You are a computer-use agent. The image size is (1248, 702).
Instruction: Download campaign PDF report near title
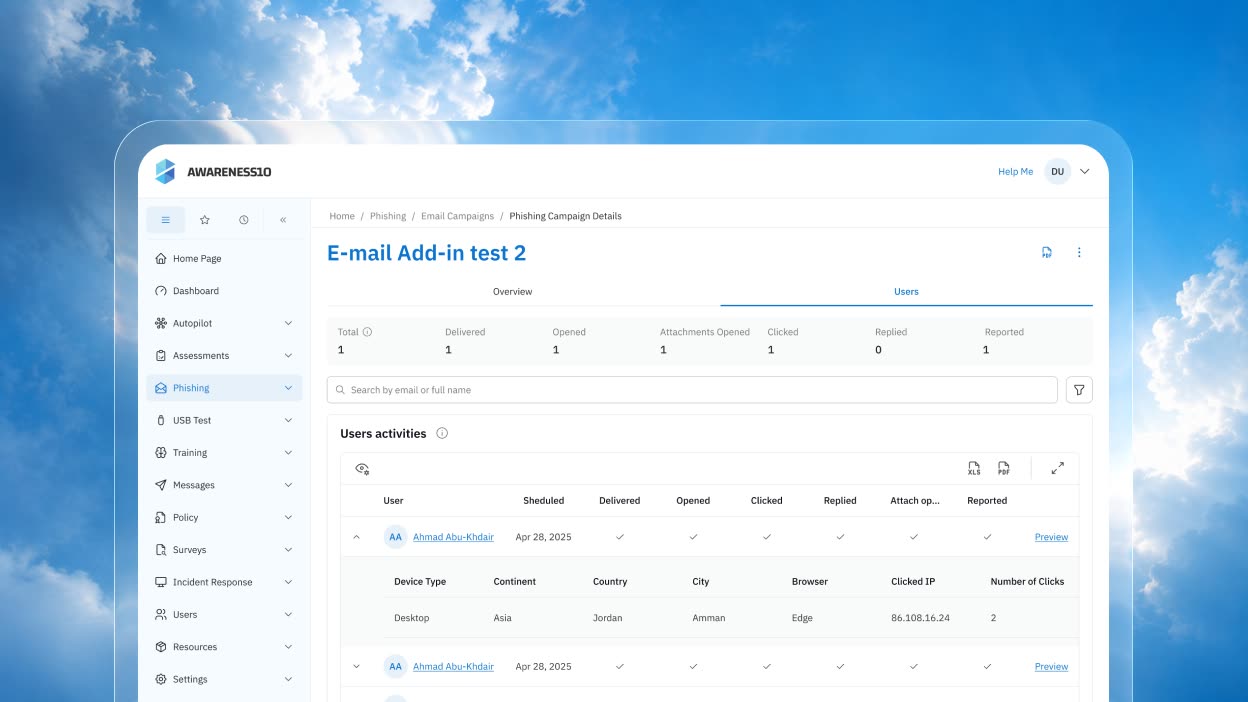pyautogui.click(x=1046, y=253)
